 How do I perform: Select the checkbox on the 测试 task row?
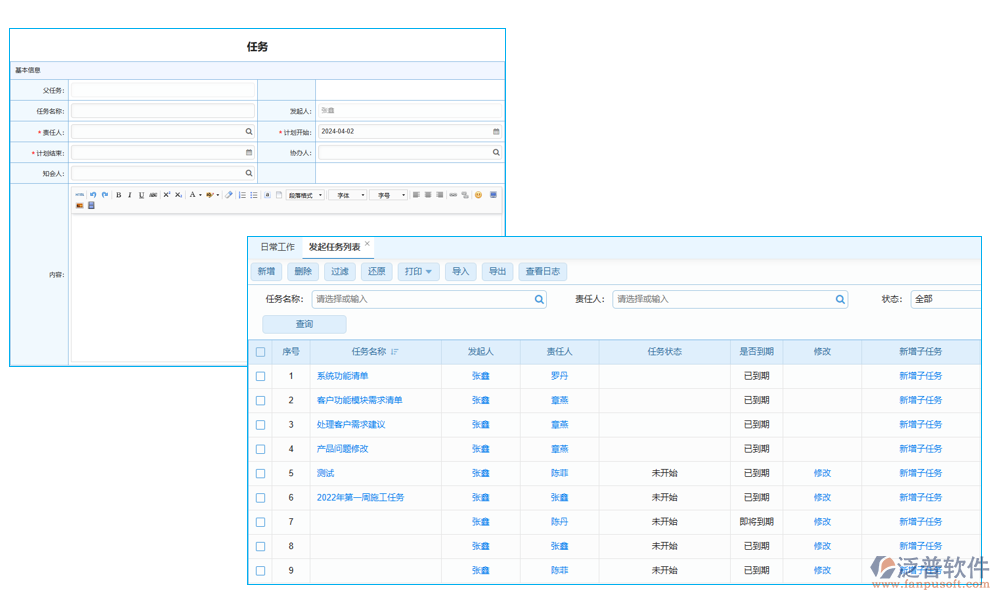coord(261,473)
